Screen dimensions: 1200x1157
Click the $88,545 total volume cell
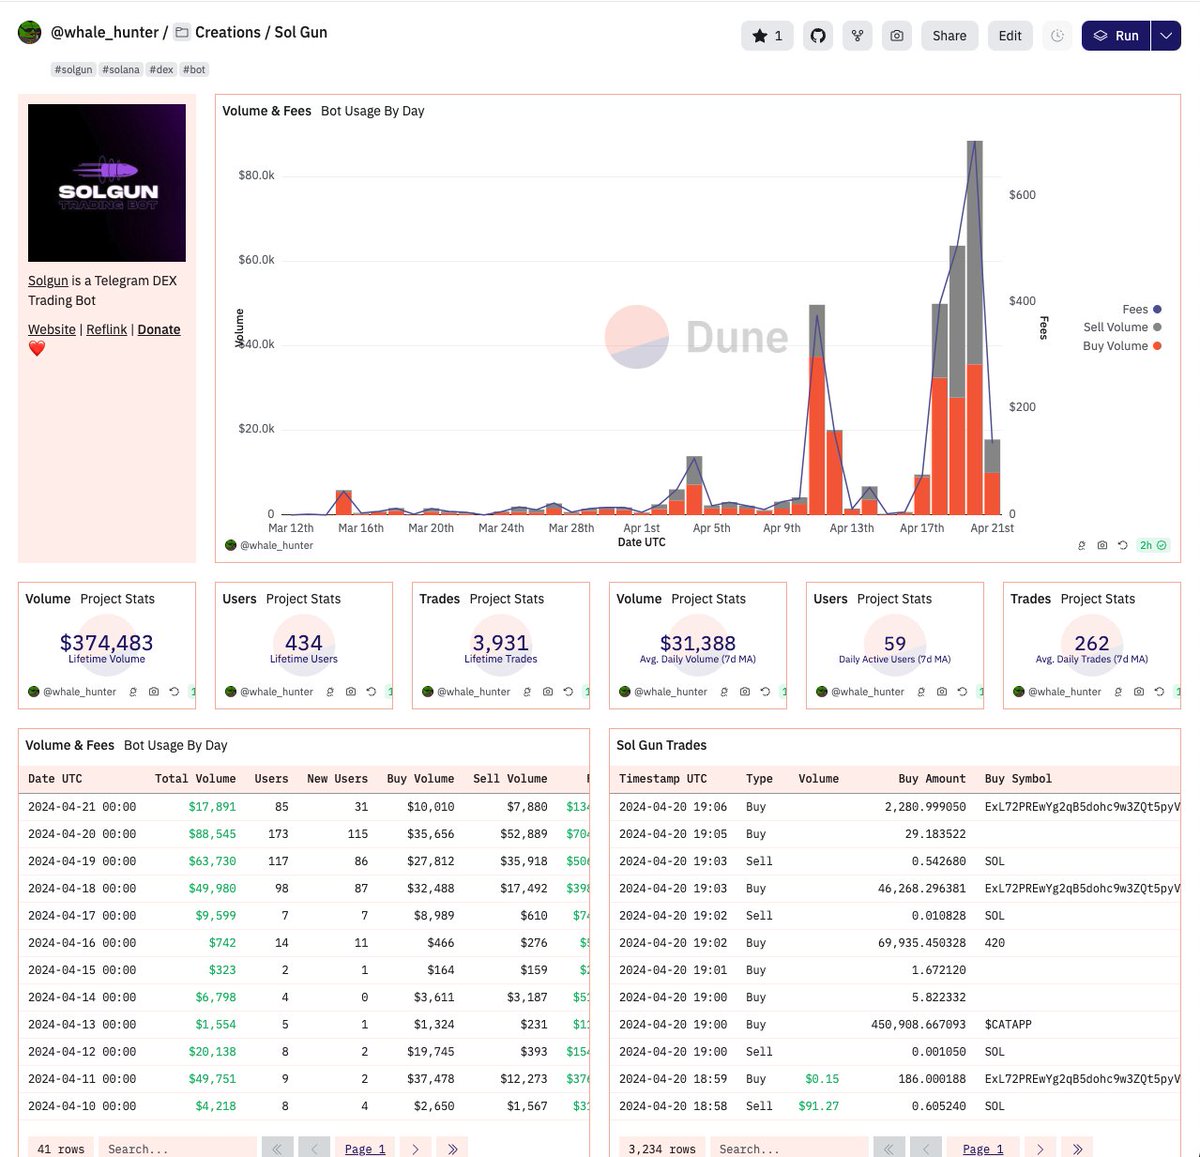pos(212,834)
